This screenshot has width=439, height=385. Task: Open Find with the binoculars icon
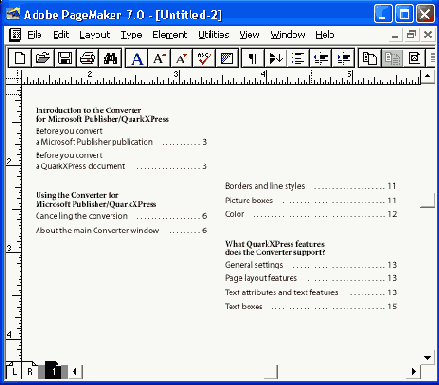tap(110, 58)
